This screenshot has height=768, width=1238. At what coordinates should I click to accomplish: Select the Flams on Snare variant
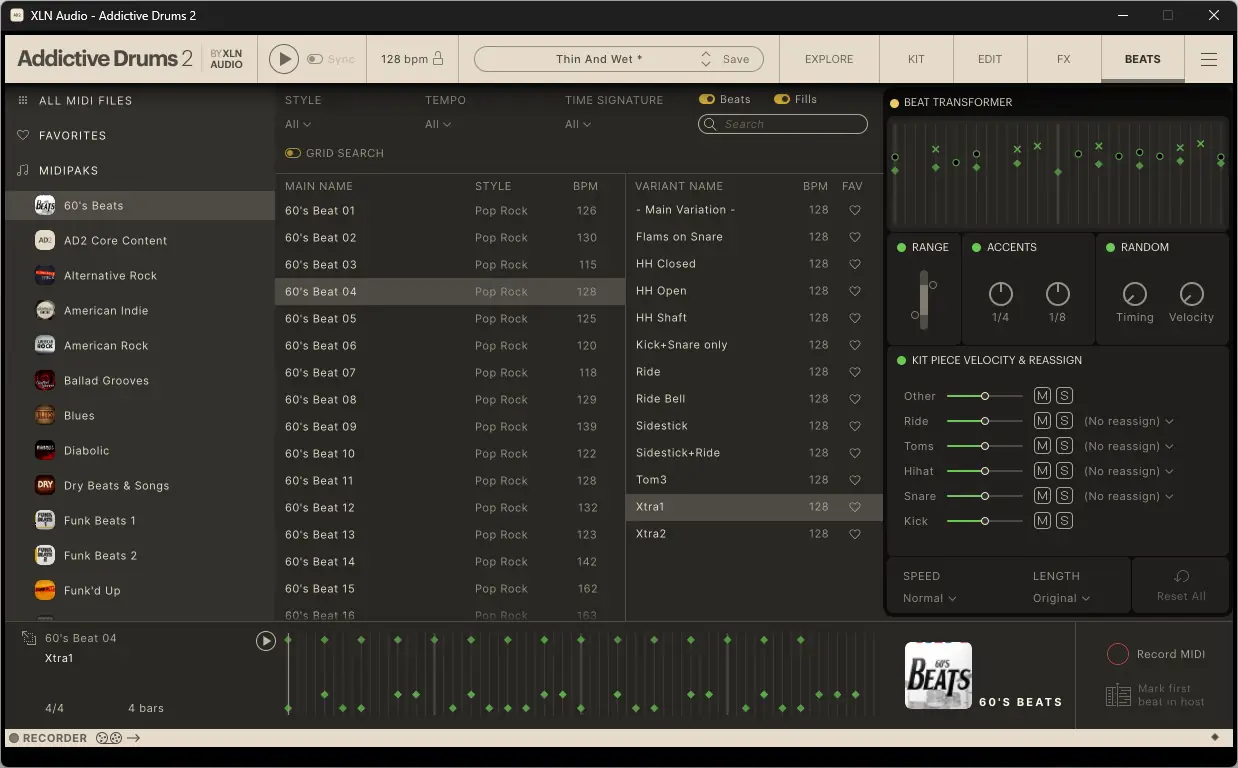(x=755, y=237)
